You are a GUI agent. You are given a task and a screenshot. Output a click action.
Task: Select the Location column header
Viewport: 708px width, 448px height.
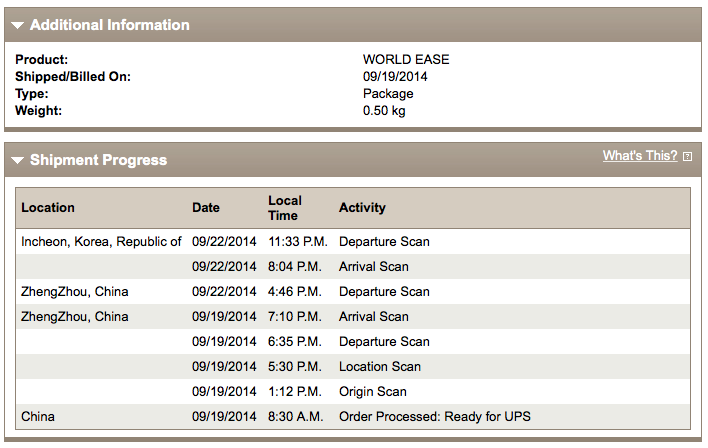click(x=48, y=207)
